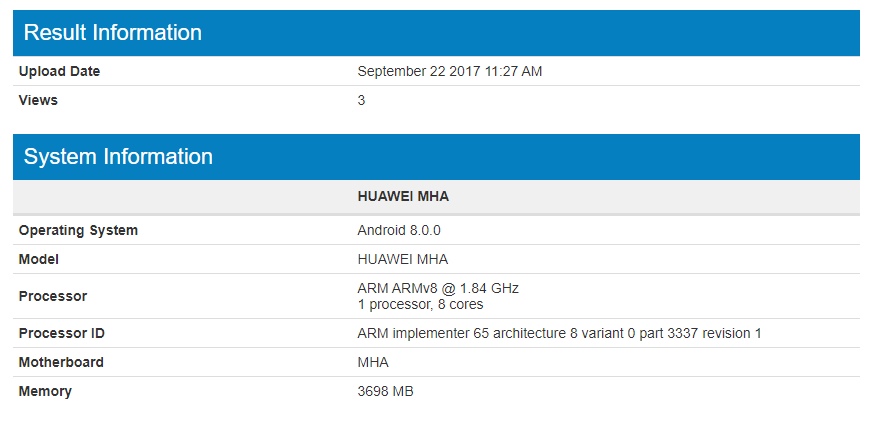
Task: Select the Android 8.0.0 value
Action: 399,230
